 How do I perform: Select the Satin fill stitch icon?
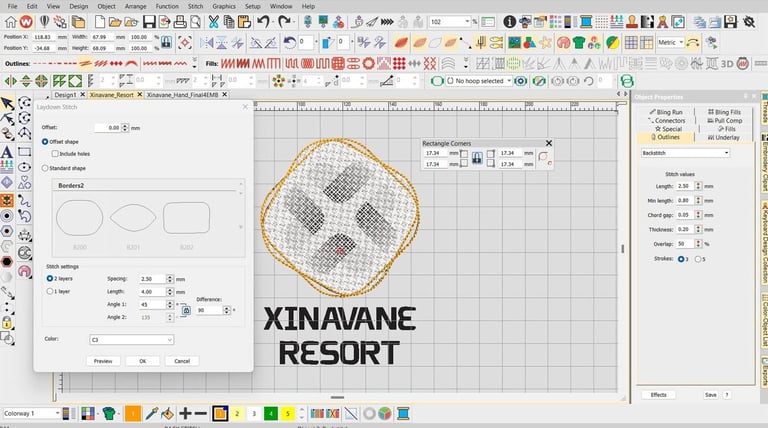click(227, 64)
